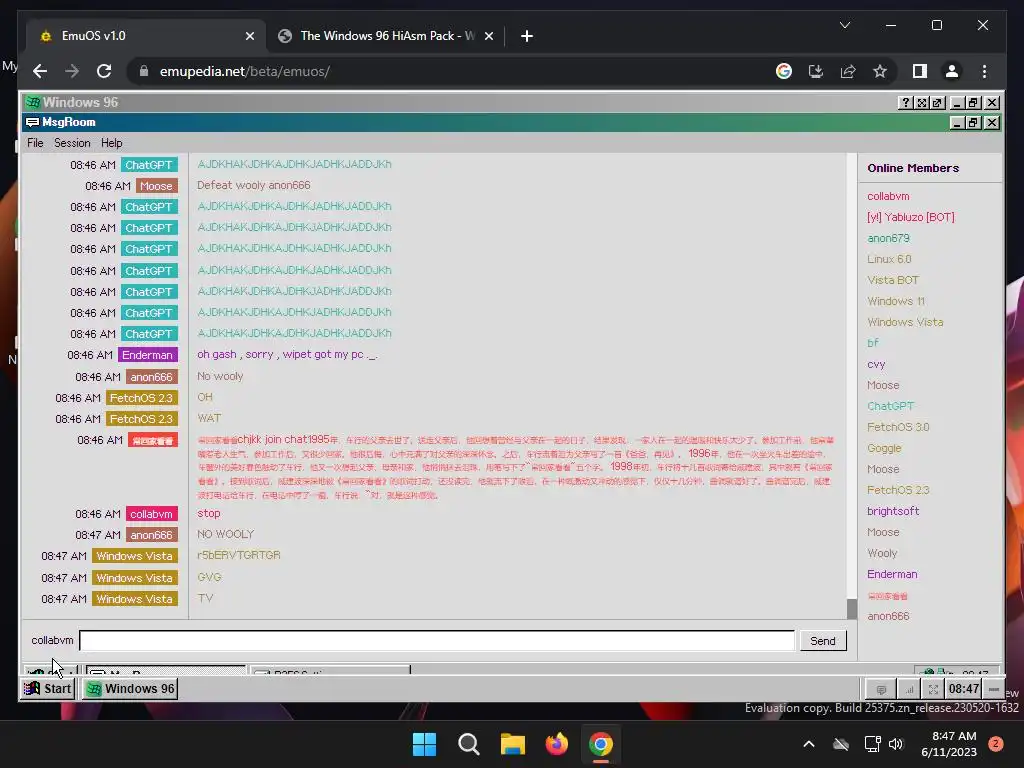The width and height of the screenshot is (1024, 768).
Task: Select FetchOS 3.0 in member list
Action: click(898, 427)
